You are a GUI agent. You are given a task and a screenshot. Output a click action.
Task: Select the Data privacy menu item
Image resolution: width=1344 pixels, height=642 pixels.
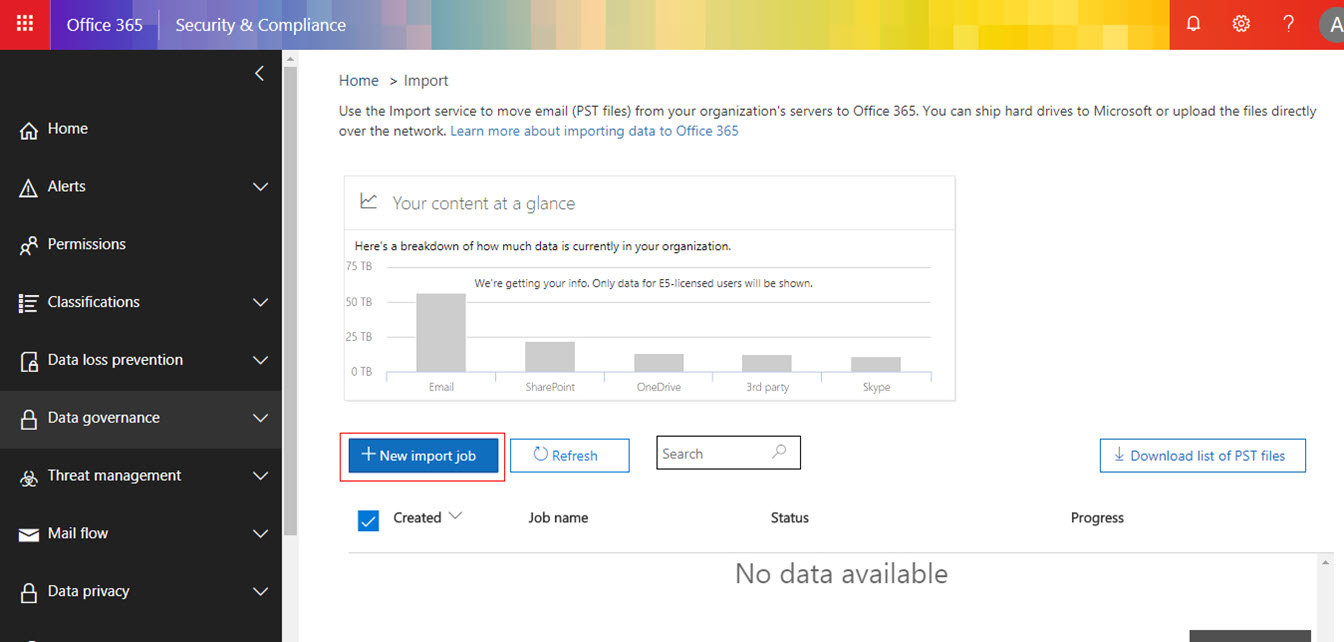point(141,591)
